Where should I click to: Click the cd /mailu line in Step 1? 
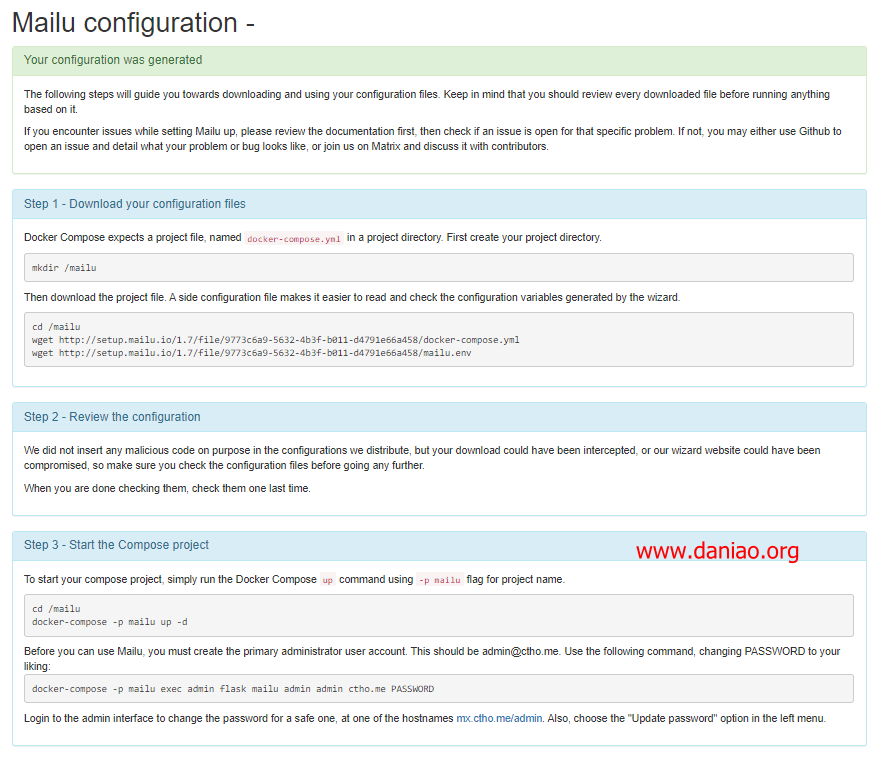(56, 327)
